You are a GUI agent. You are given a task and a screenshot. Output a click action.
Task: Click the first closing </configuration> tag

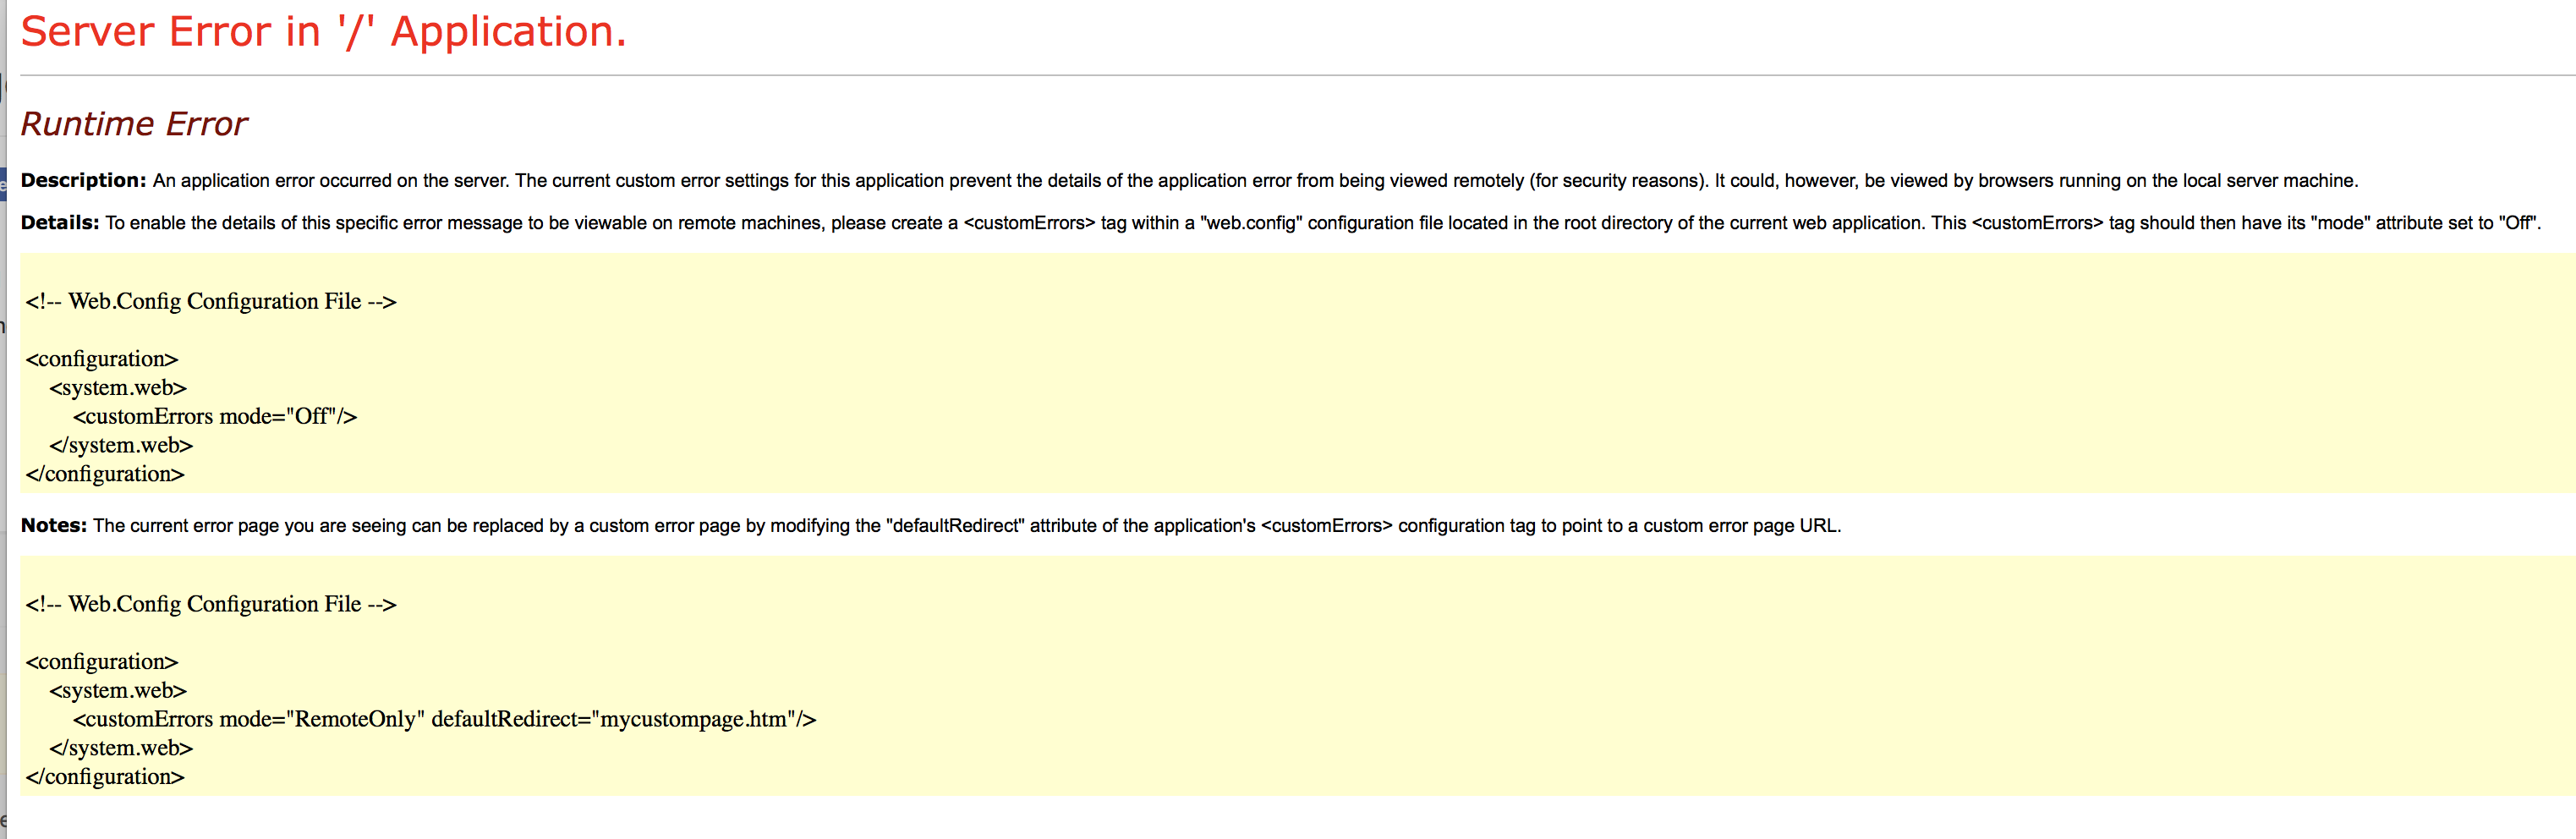105,475
